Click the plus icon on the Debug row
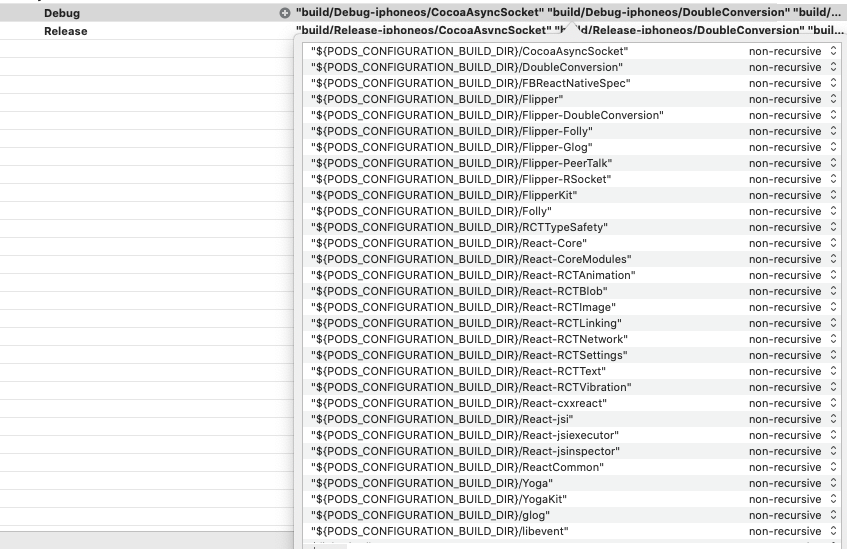The height and width of the screenshot is (549, 847). coord(285,13)
